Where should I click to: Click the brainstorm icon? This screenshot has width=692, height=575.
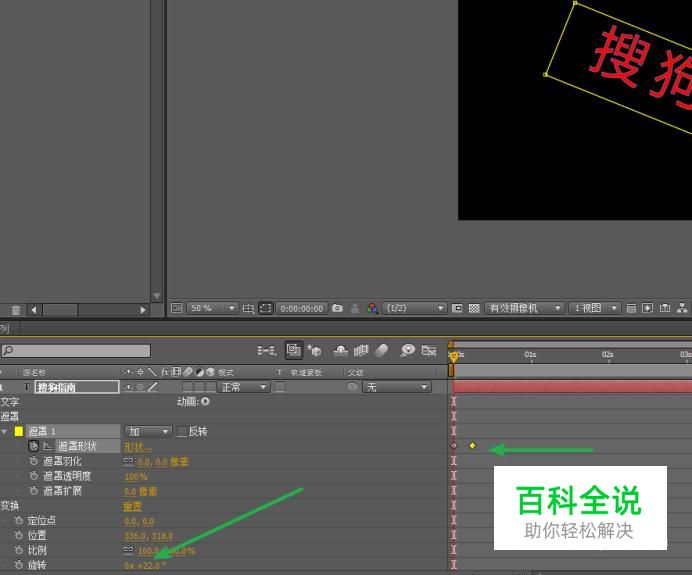click(407, 350)
